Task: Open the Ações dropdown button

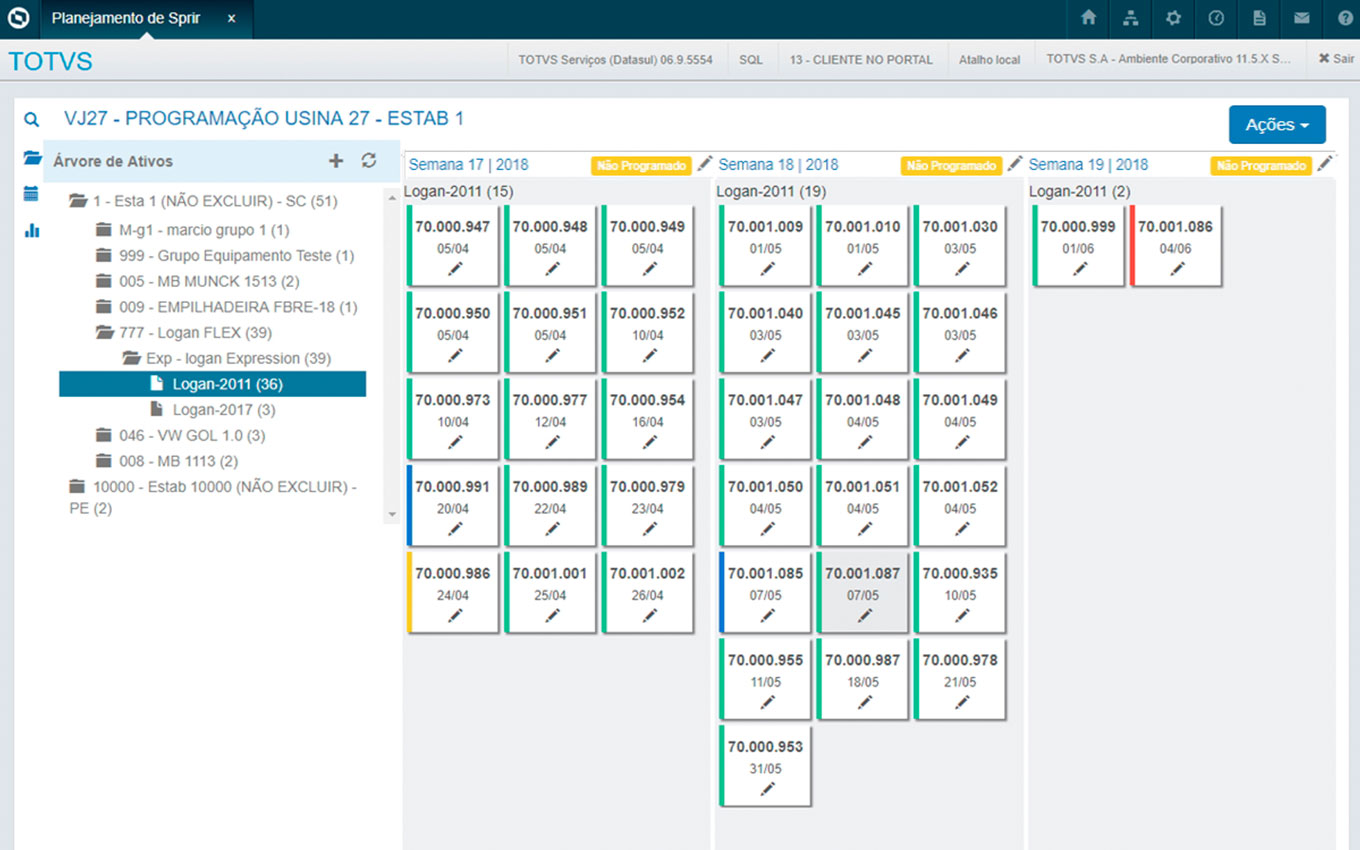Action: tap(1276, 125)
